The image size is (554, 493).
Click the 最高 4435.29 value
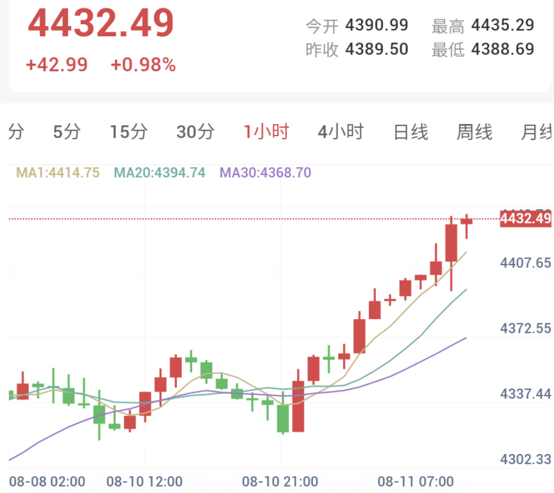(x=502, y=25)
